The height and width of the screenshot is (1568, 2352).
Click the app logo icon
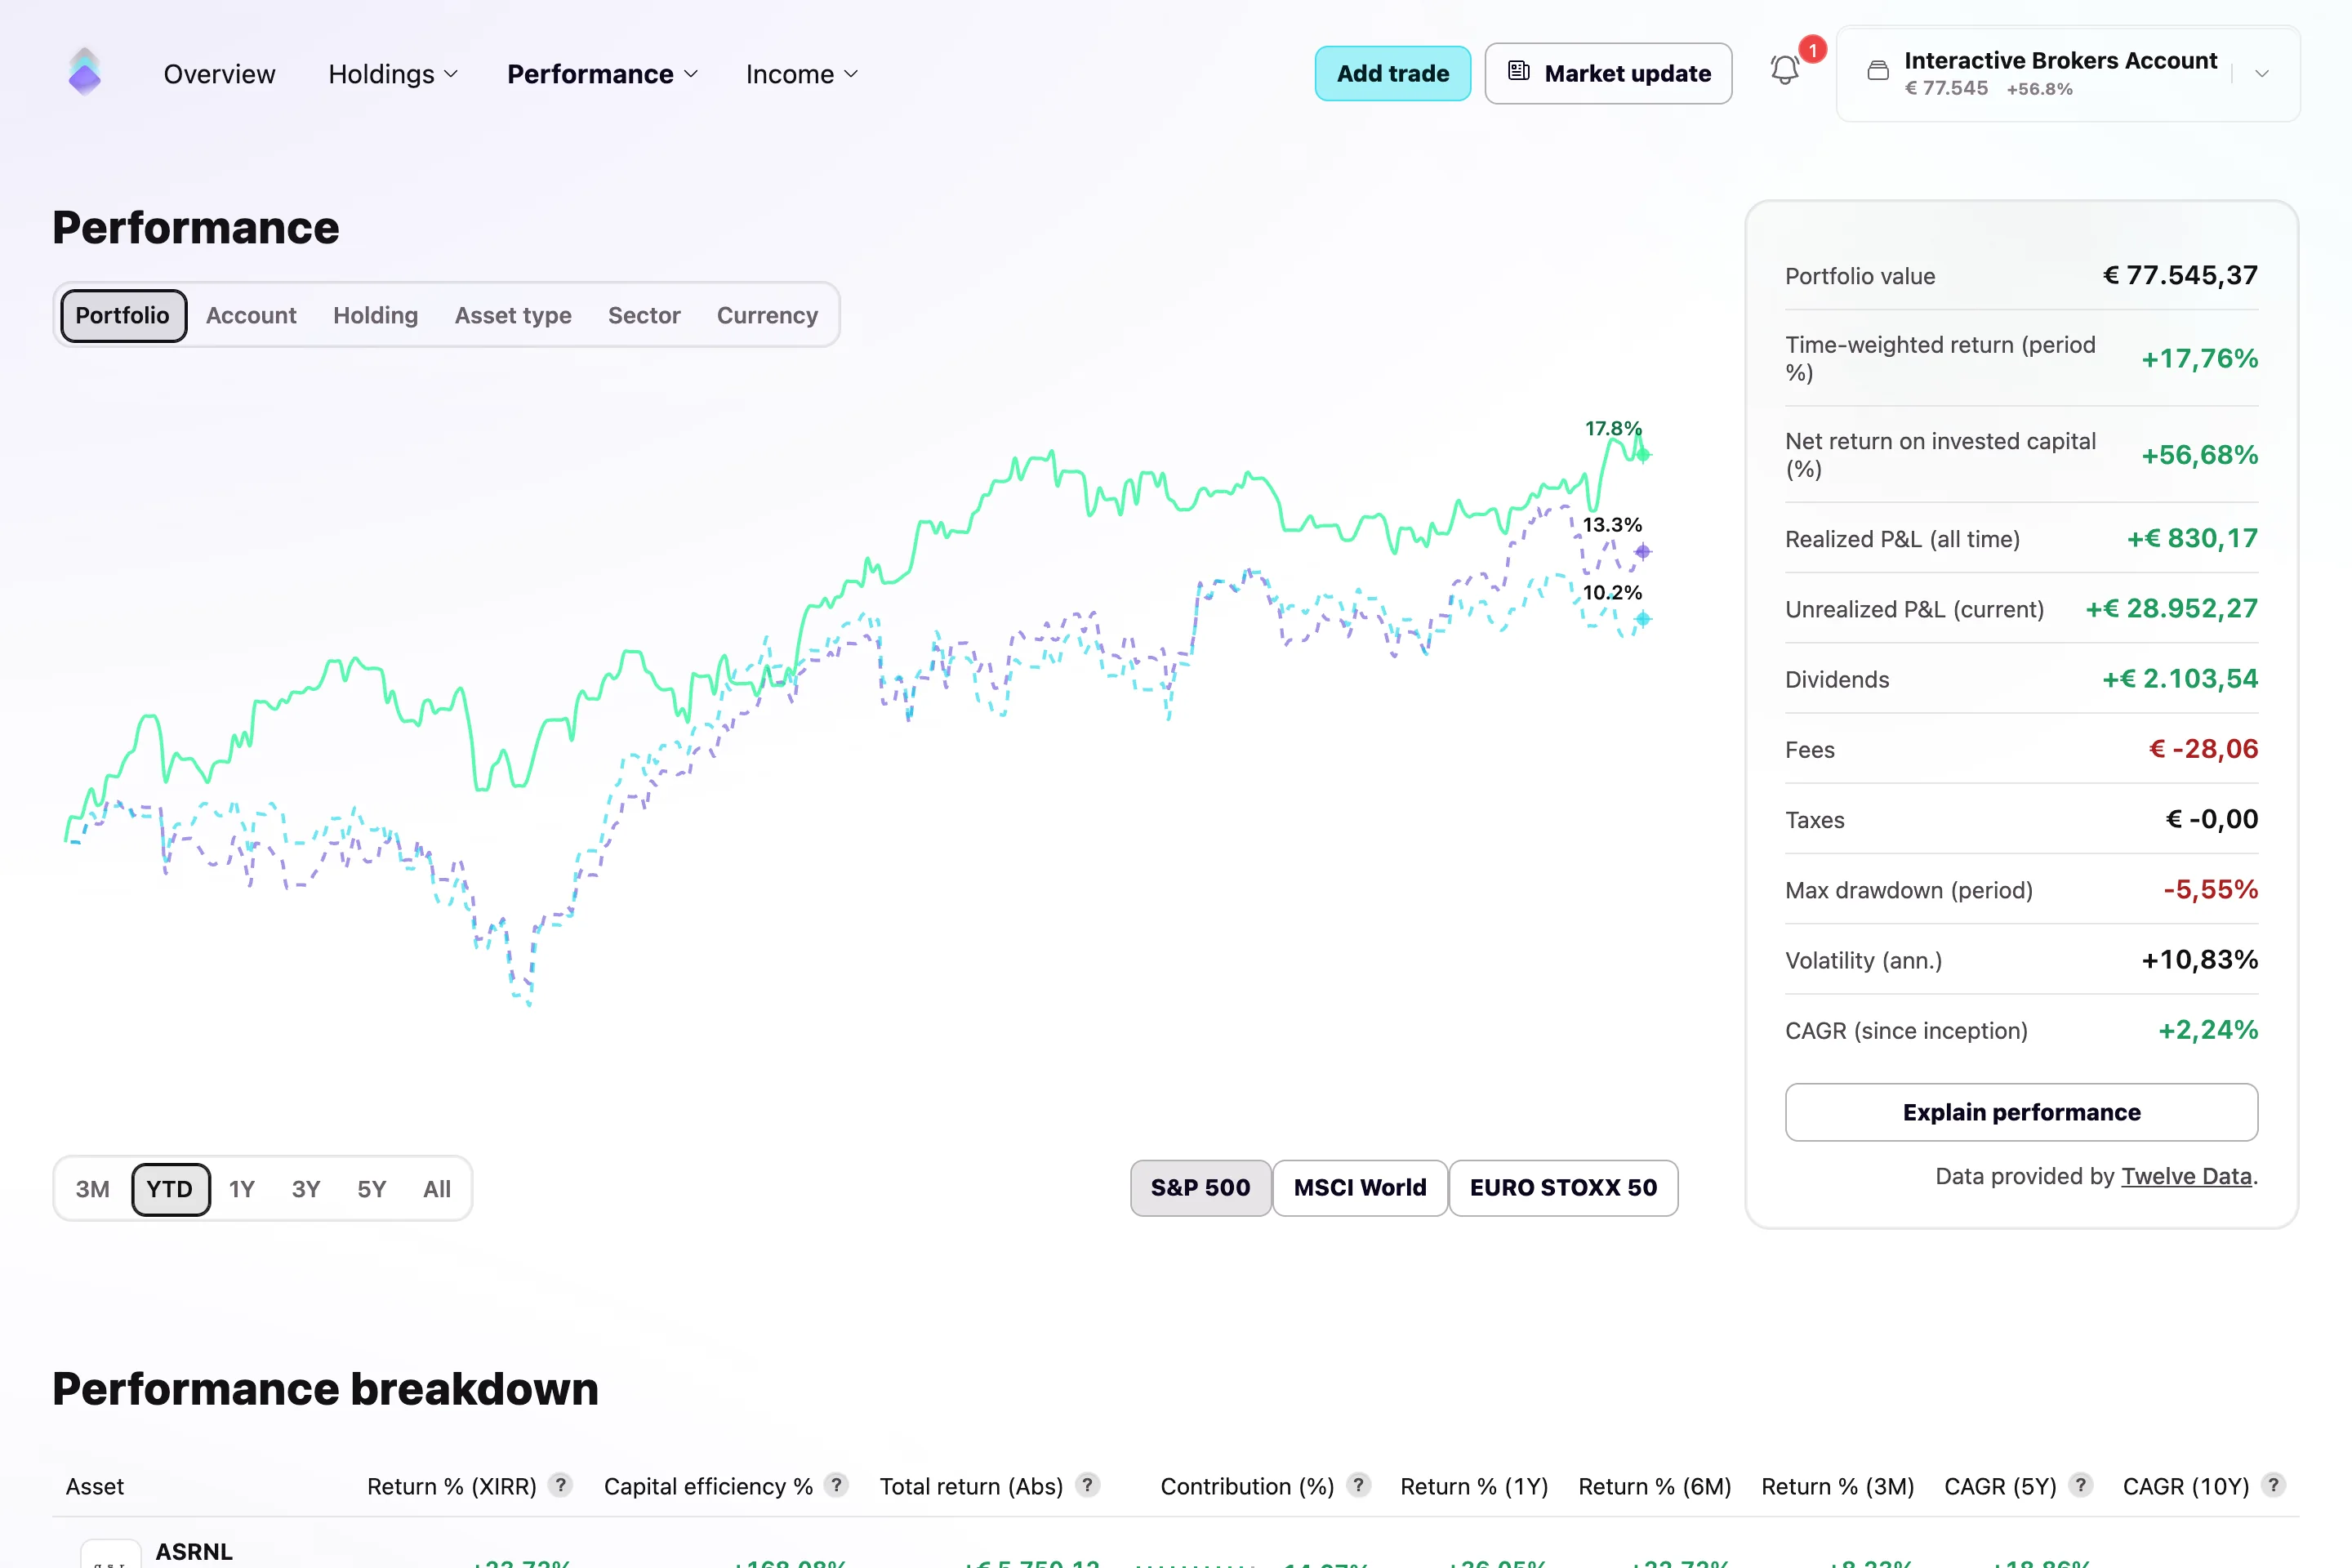85,72
